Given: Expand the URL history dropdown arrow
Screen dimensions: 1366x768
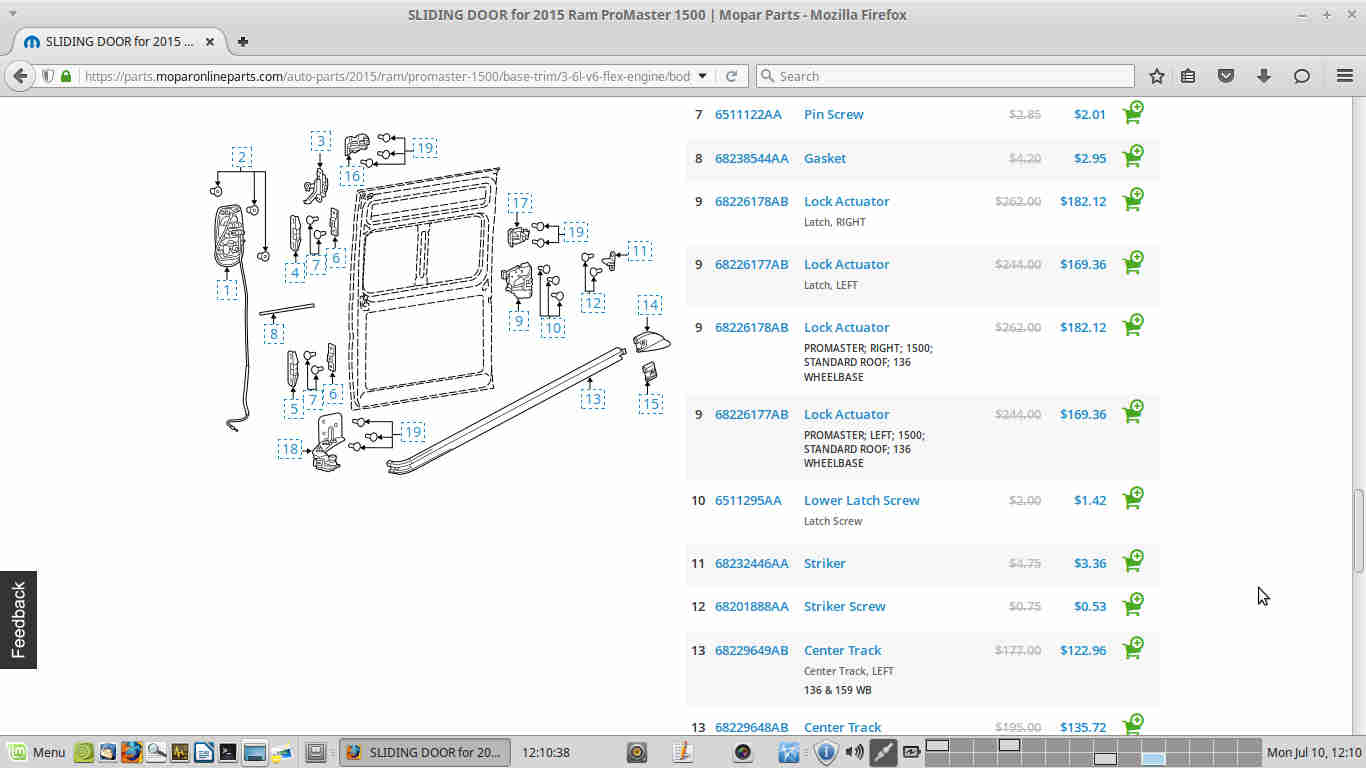Looking at the screenshot, I should (x=703, y=76).
